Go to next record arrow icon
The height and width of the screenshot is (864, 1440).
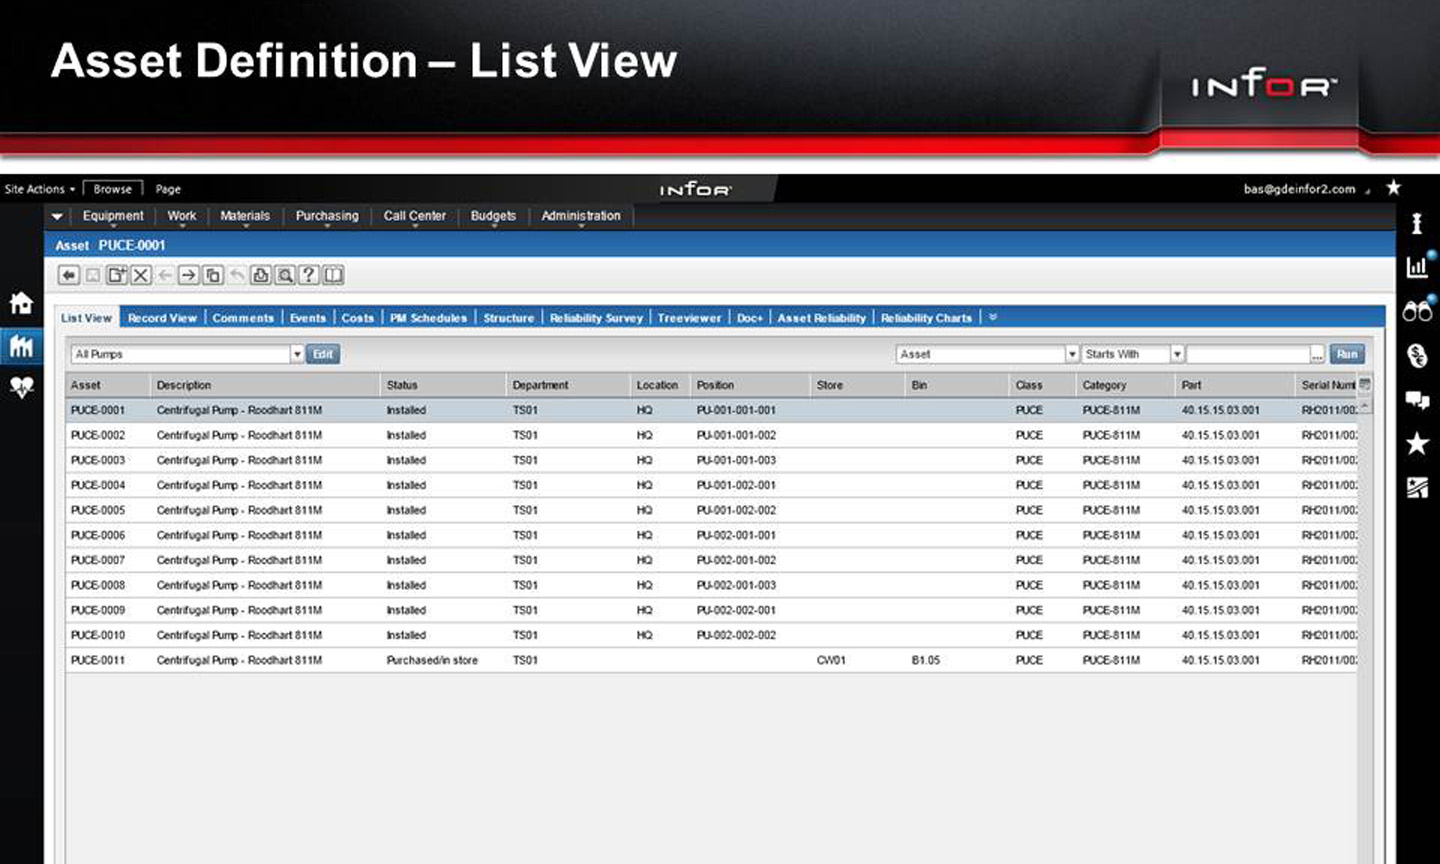(189, 275)
